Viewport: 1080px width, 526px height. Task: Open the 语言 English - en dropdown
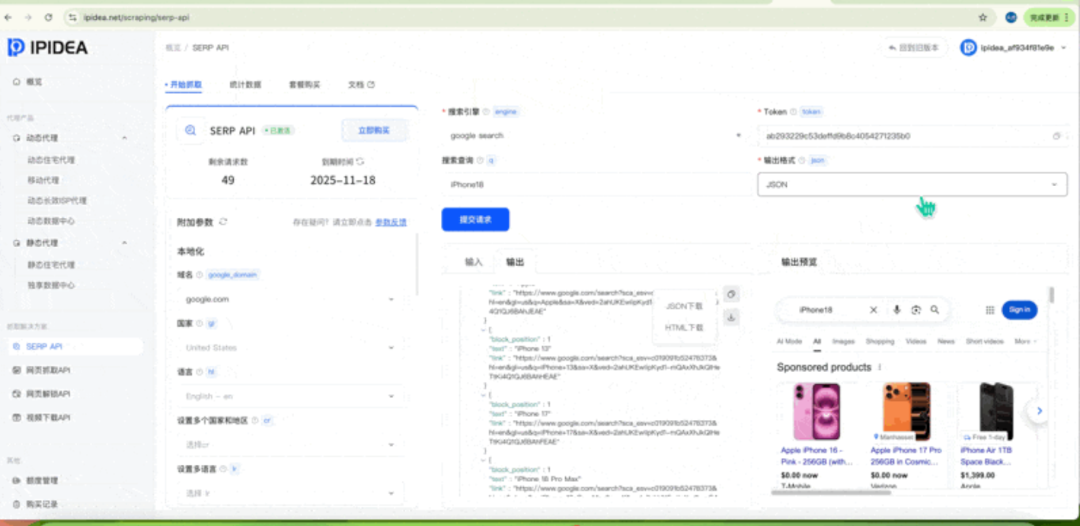pyautogui.click(x=291, y=397)
